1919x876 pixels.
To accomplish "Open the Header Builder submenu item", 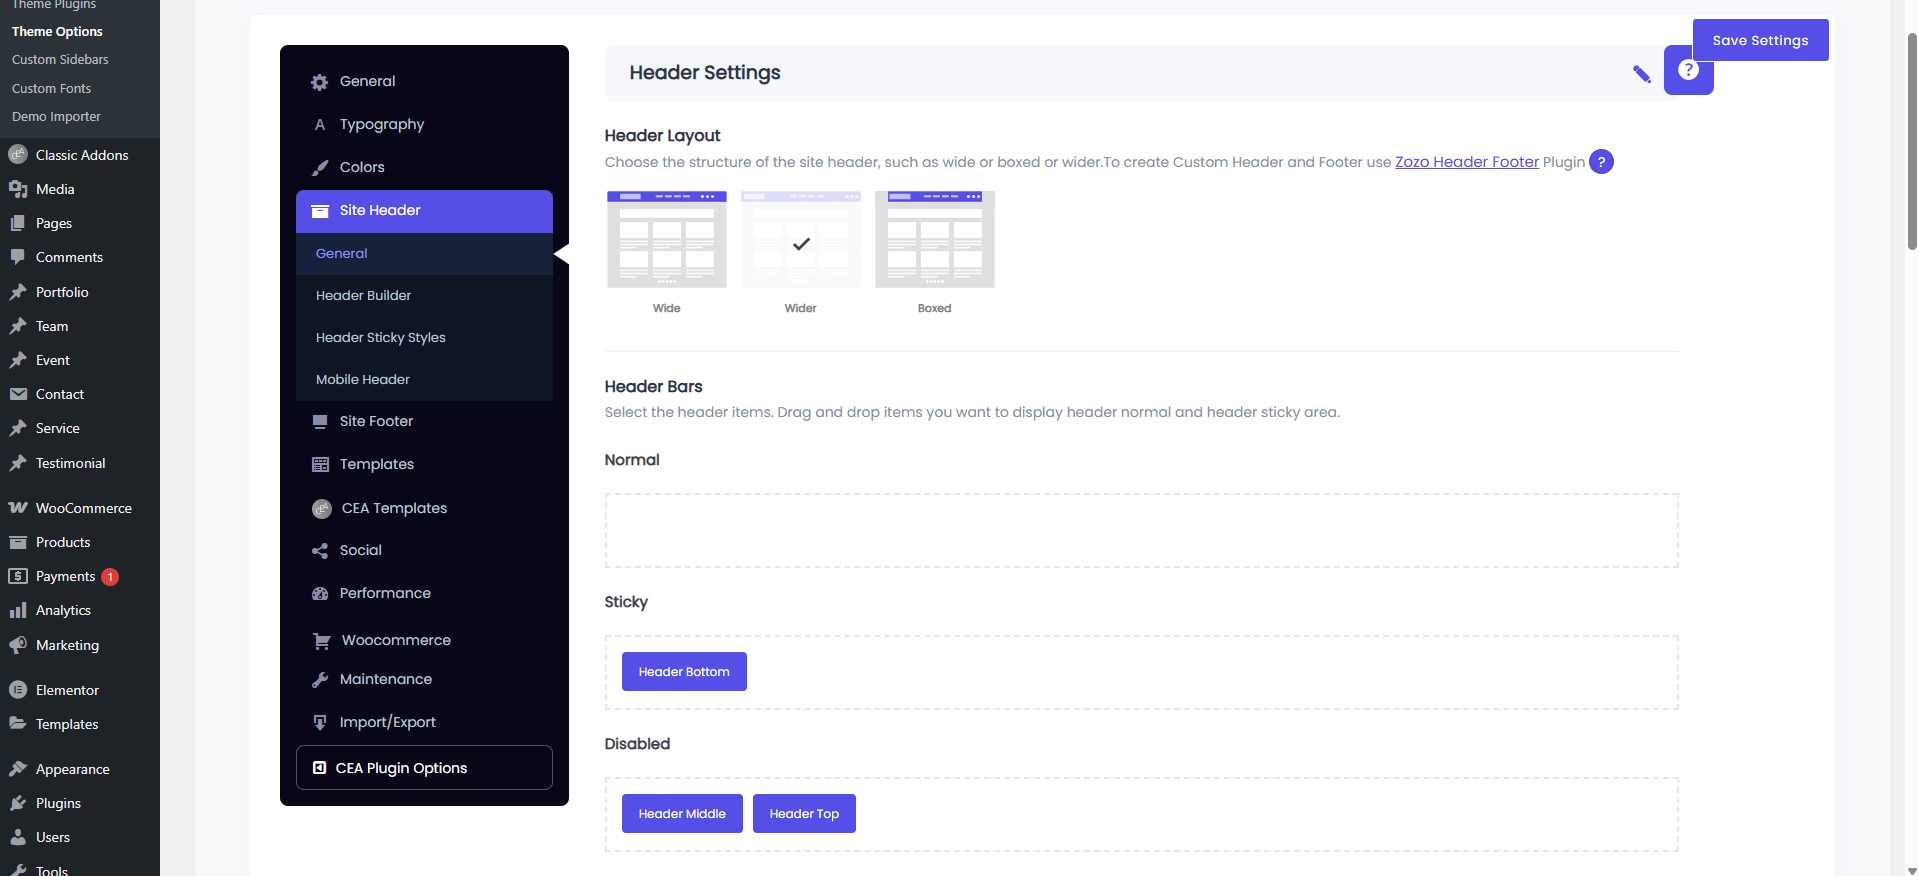I will pyautogui.click(x=363, y=296).
